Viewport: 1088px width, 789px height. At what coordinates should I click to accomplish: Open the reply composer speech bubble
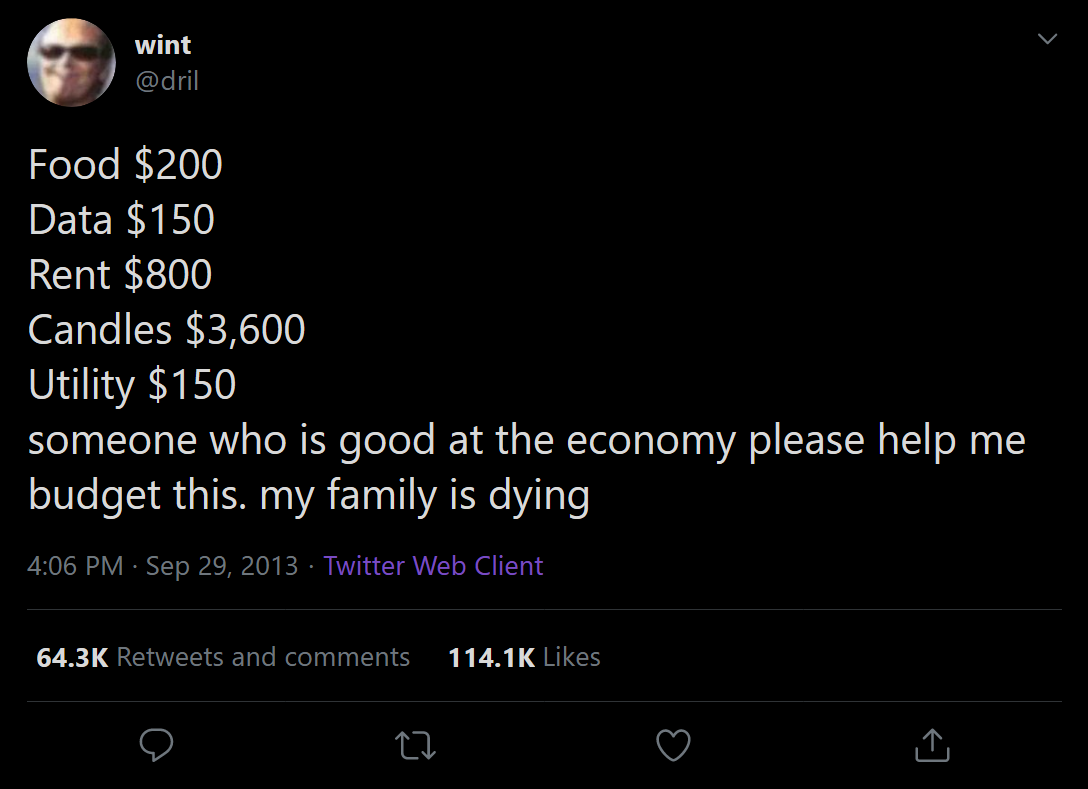click(155, 745)
